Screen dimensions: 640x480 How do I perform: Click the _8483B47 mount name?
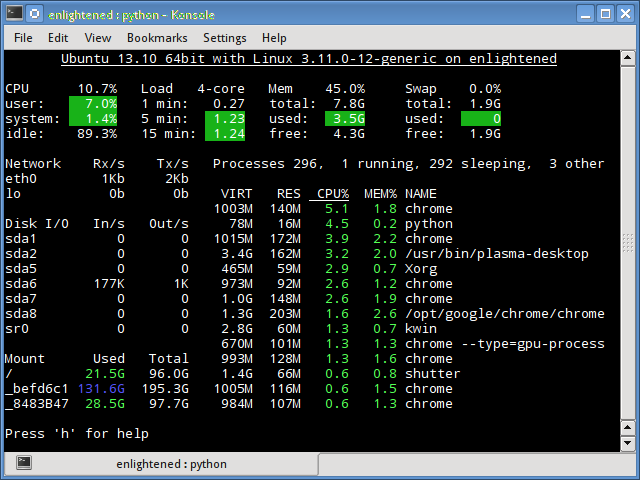pos(37,404)
